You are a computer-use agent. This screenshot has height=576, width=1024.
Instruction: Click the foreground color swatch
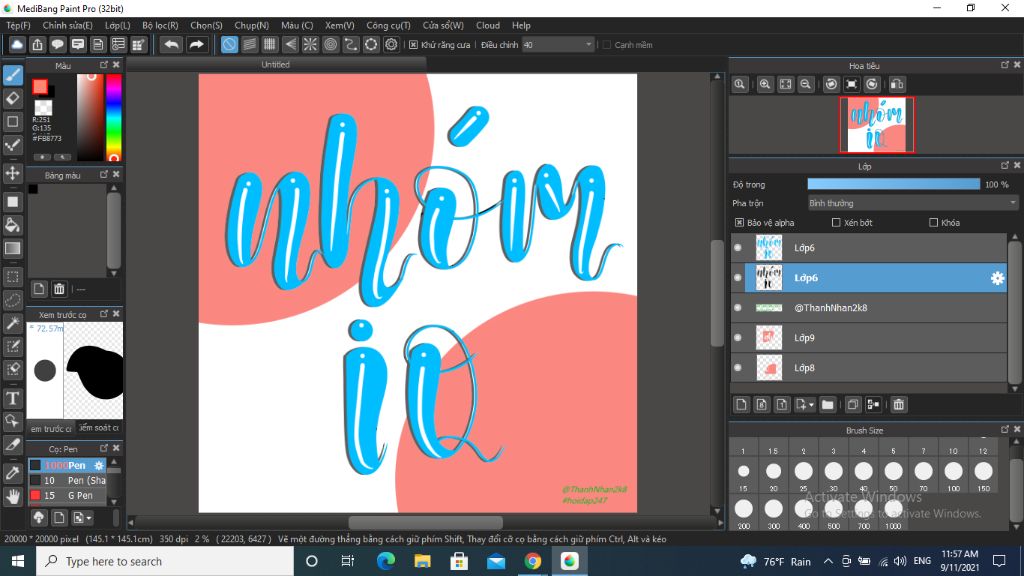pos(40,86)
